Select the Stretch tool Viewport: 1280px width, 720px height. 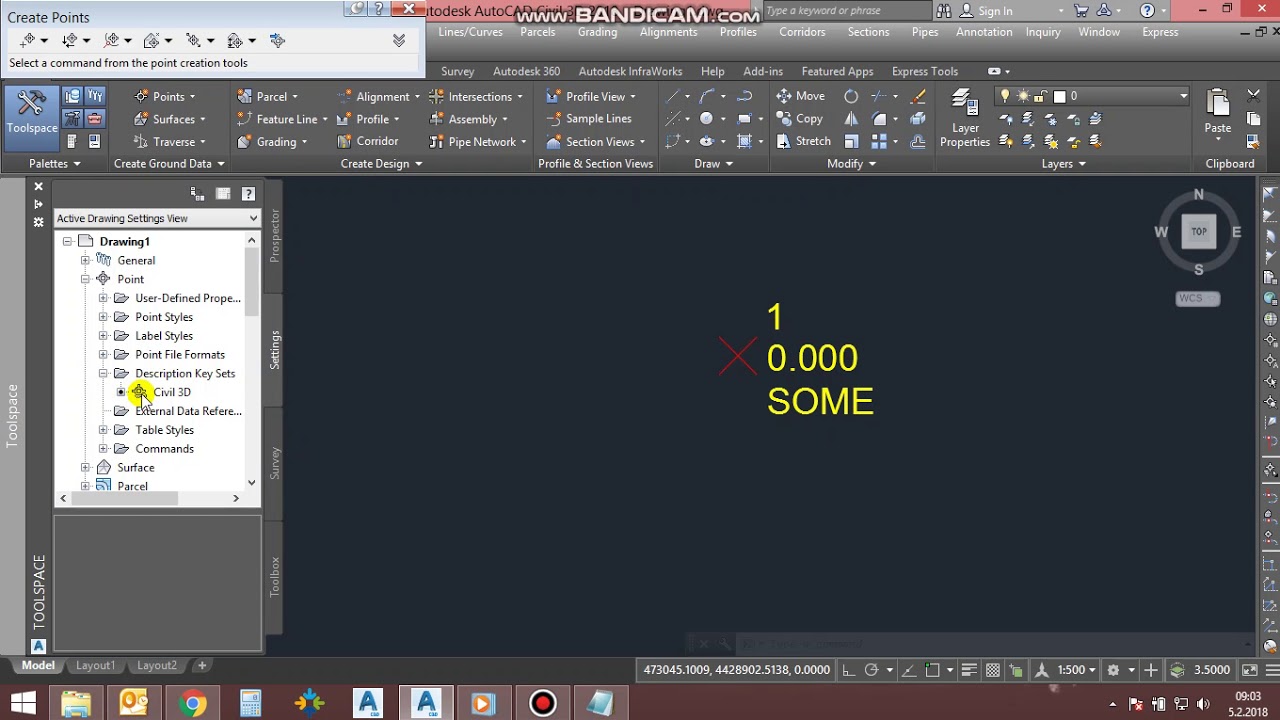[804, 141]
